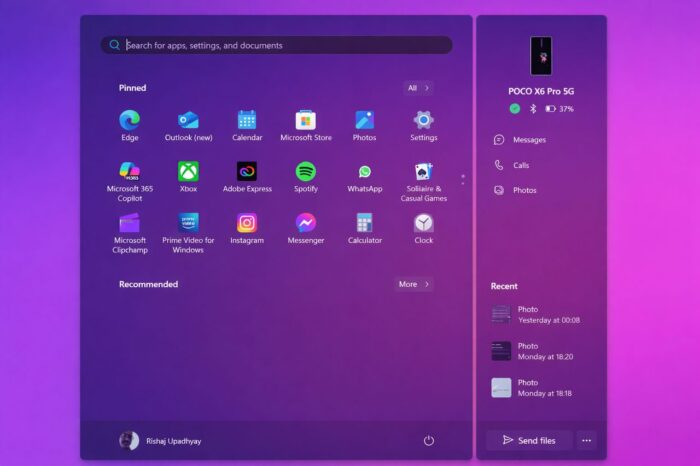Click the pinned apps page dots
The width and height of the screenshot is (700, 466).
pyautogui.click(x=462, y=180)
